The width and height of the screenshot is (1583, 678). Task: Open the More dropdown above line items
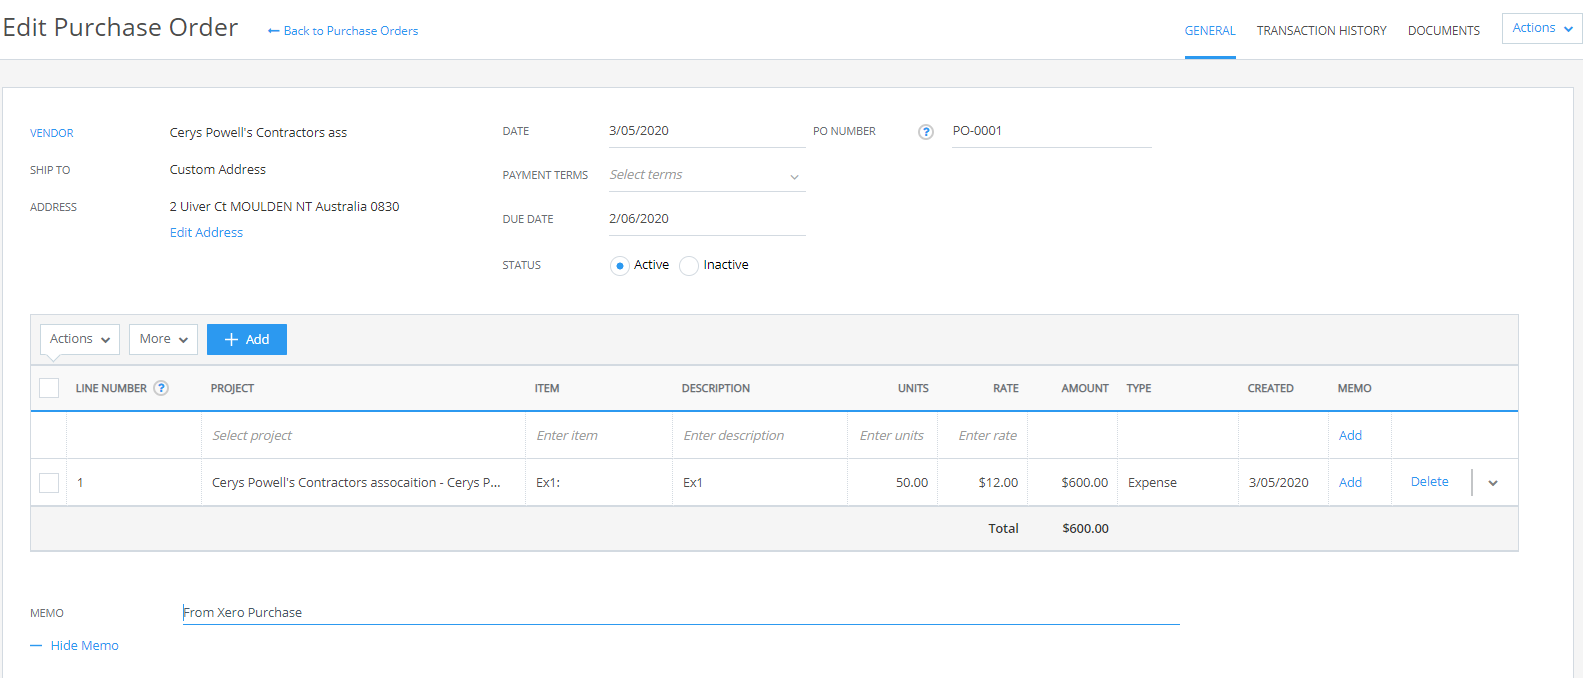tap(163, 339)
